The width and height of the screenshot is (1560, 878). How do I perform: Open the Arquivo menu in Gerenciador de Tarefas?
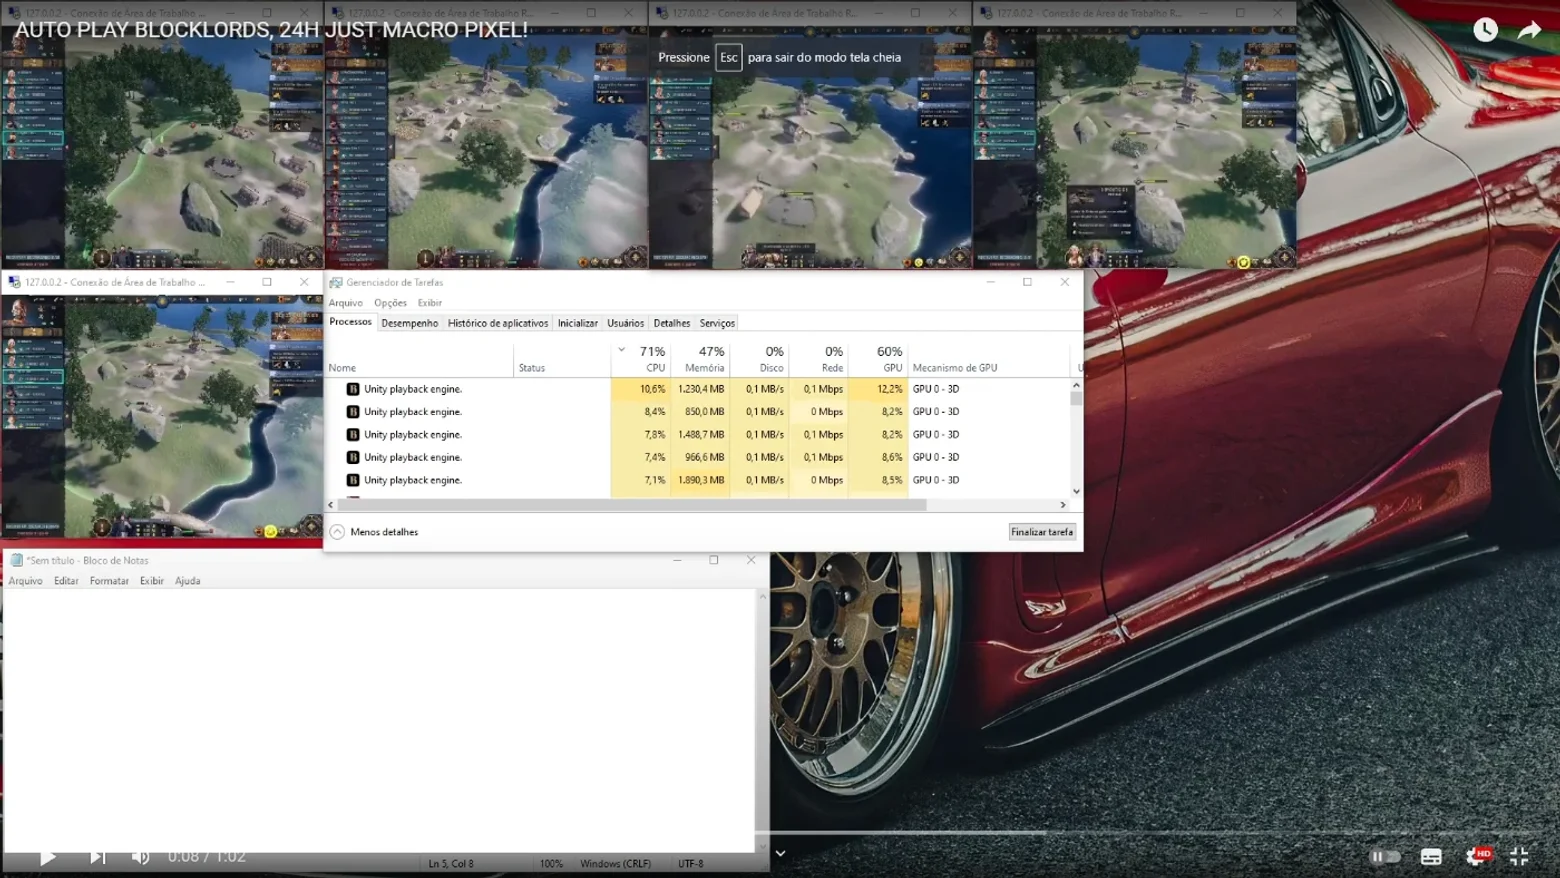(x=346, y=303)
